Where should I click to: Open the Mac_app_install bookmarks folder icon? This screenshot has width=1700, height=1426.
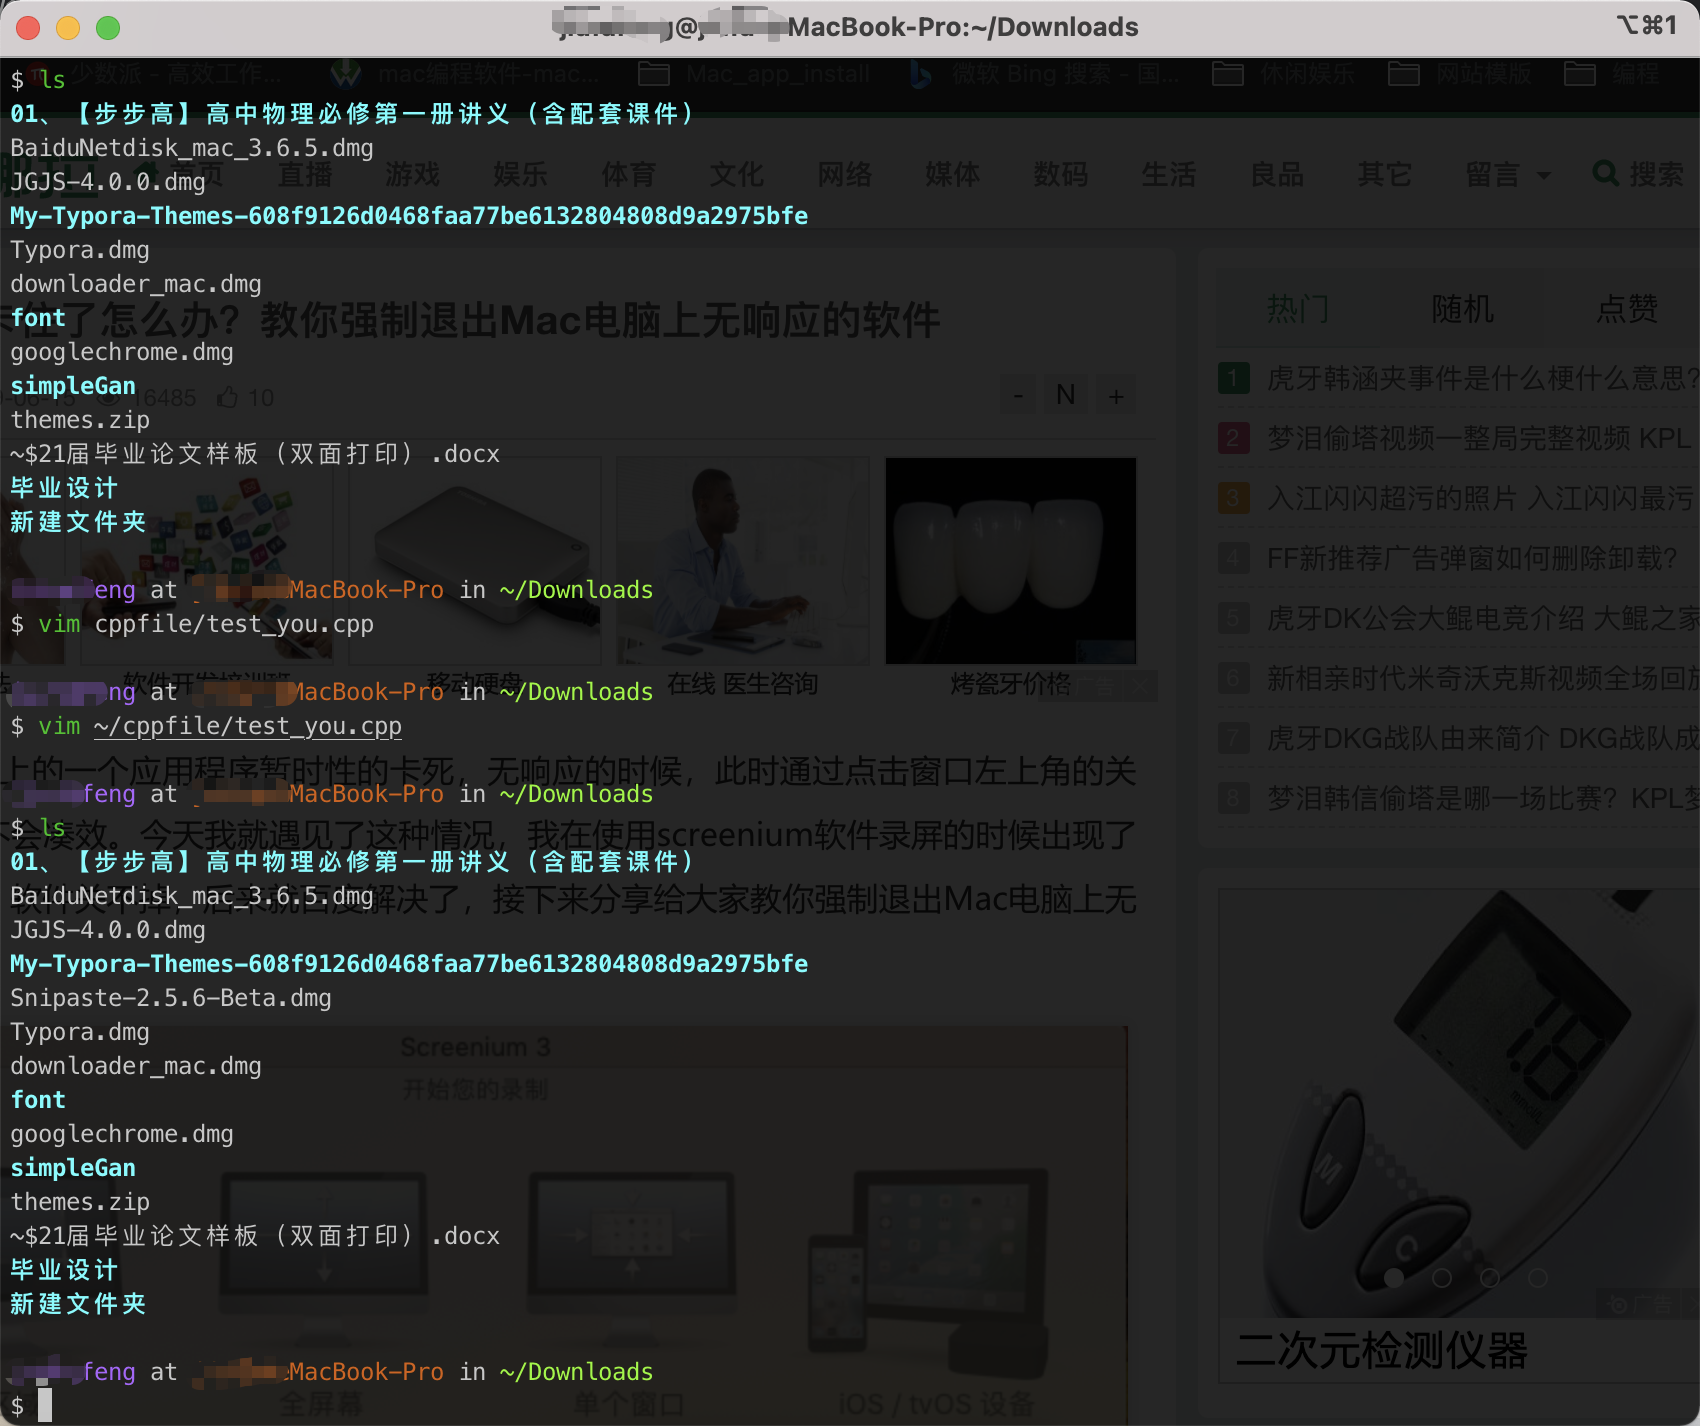click(655, 73)
